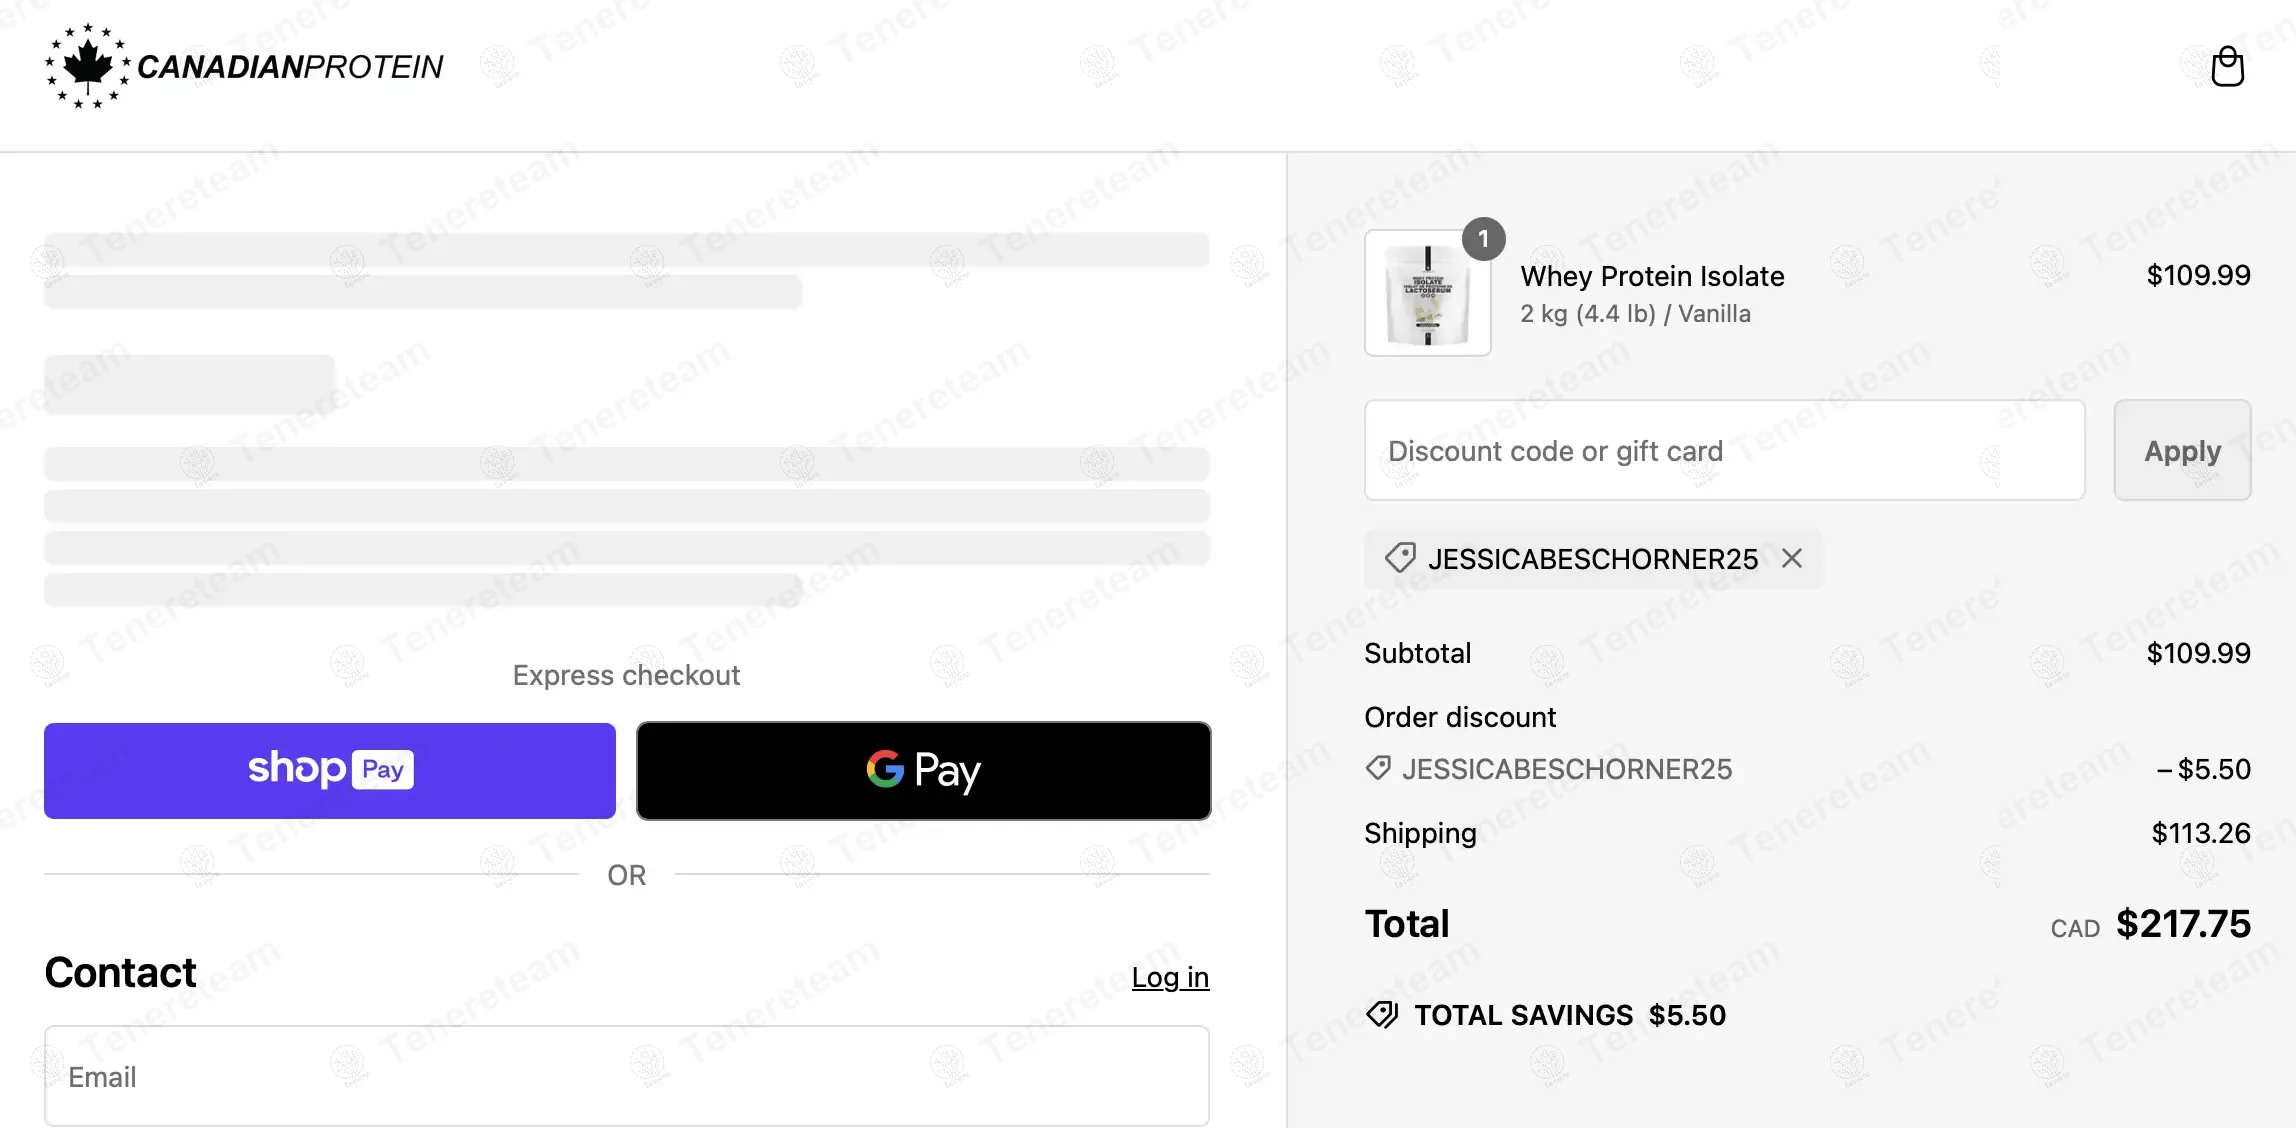Viewport: 2296px width, 1128px height.
Task: Click the Total Savings tag icon
Action: click(1382, 1015)
